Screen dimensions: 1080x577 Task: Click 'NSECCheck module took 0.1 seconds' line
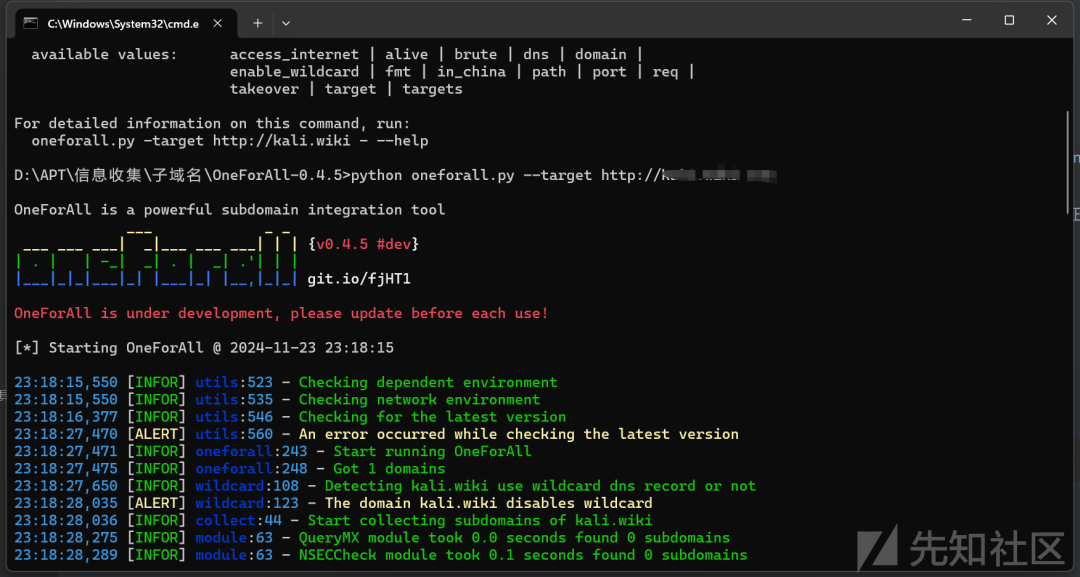coord(523,554)
